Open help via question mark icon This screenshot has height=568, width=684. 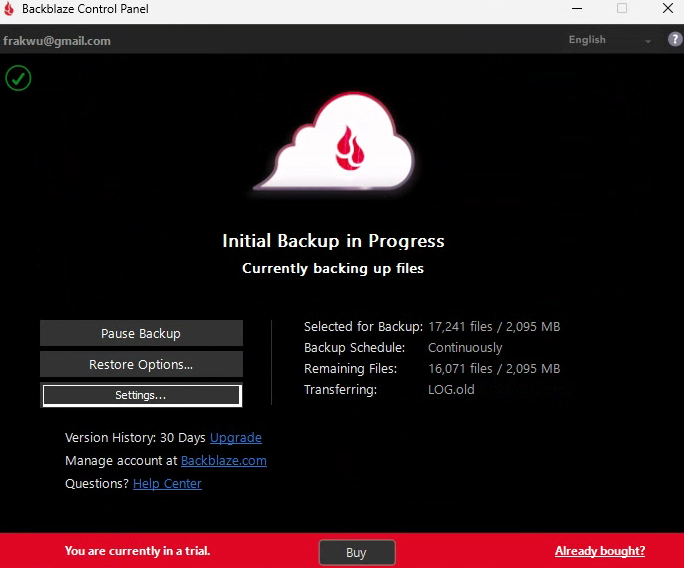click(675, 40)
